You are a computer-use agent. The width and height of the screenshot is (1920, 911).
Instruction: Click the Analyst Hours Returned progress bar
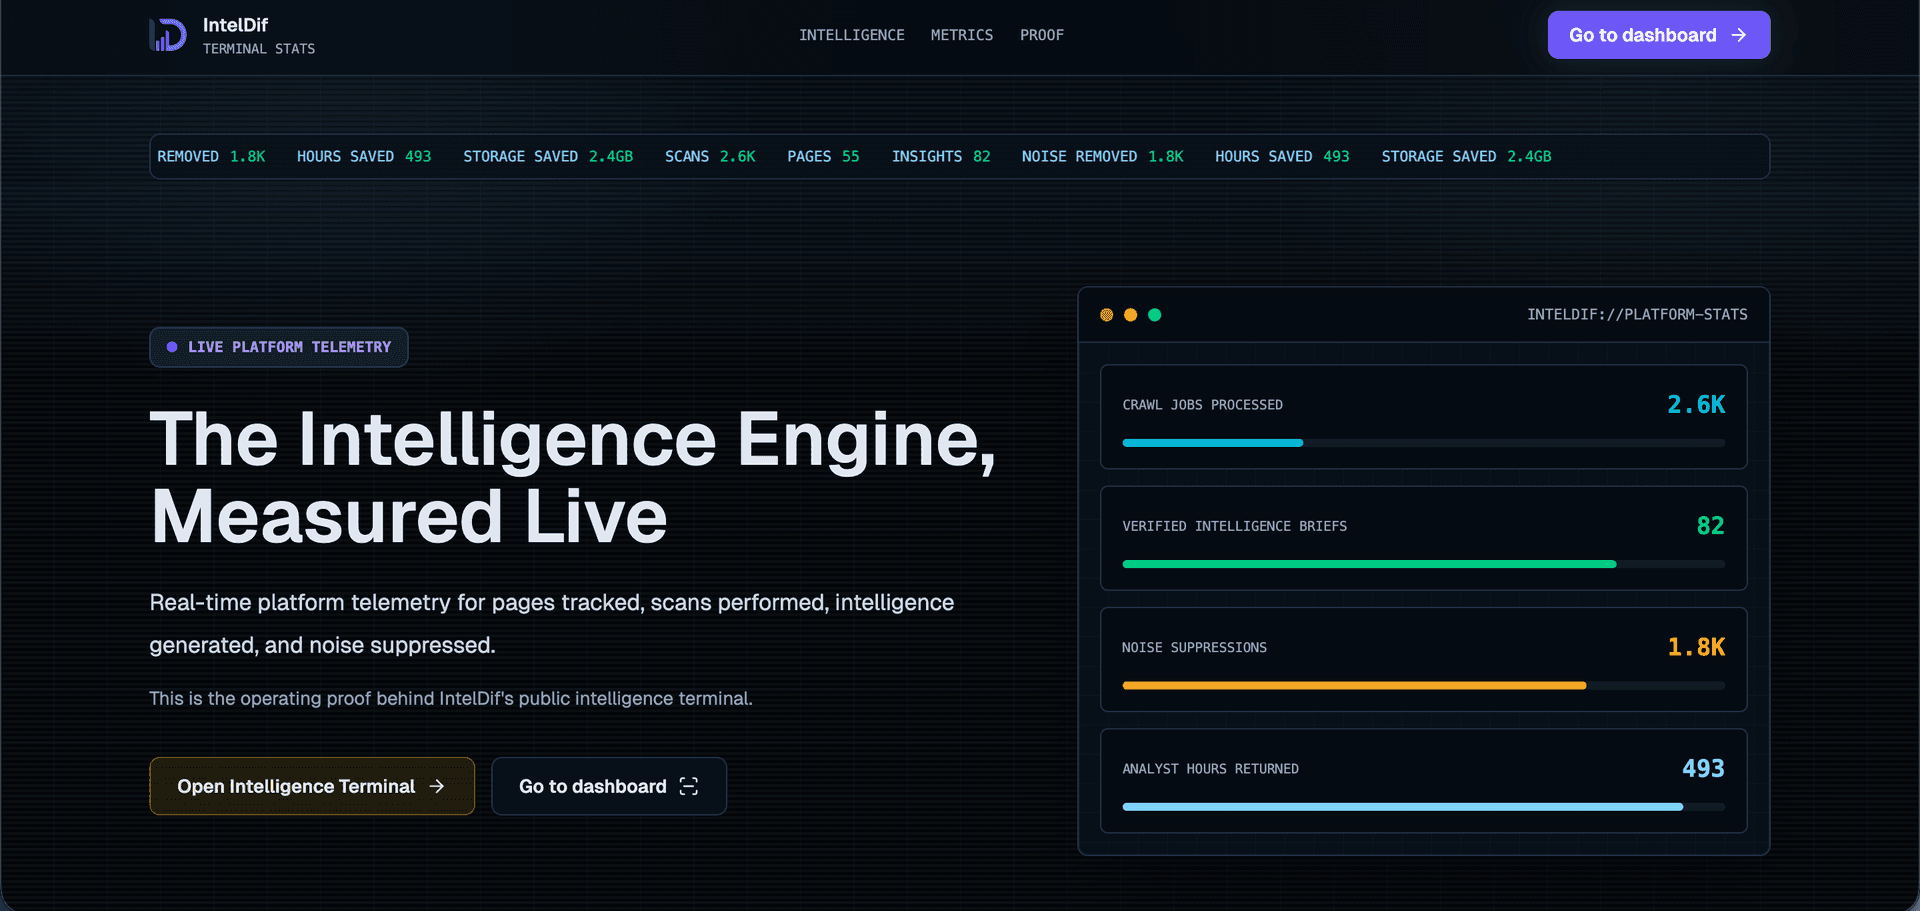pyautogui.click(x=1423, y=806)
